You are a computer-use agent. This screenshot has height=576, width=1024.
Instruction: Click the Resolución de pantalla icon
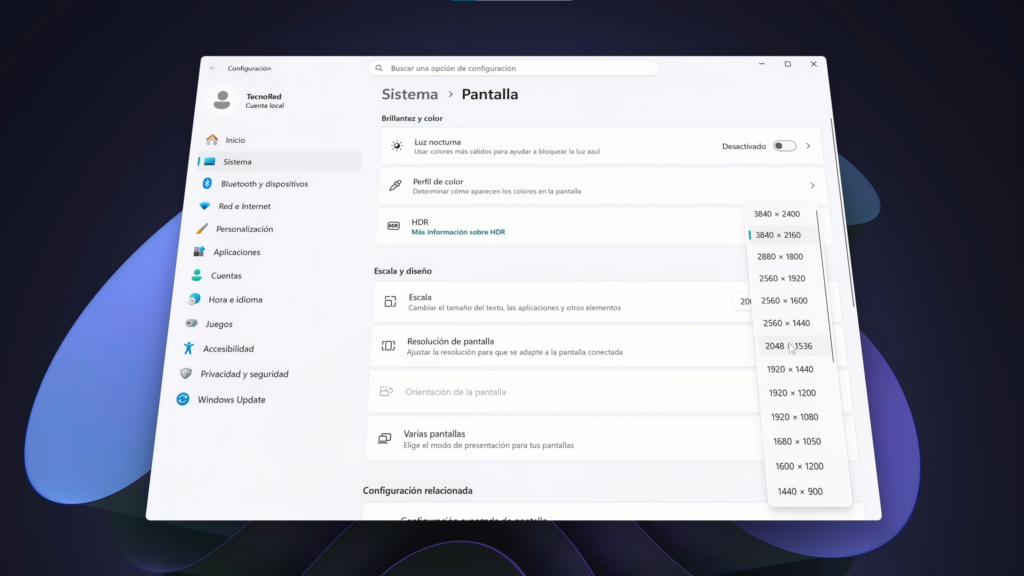(388, 345)
